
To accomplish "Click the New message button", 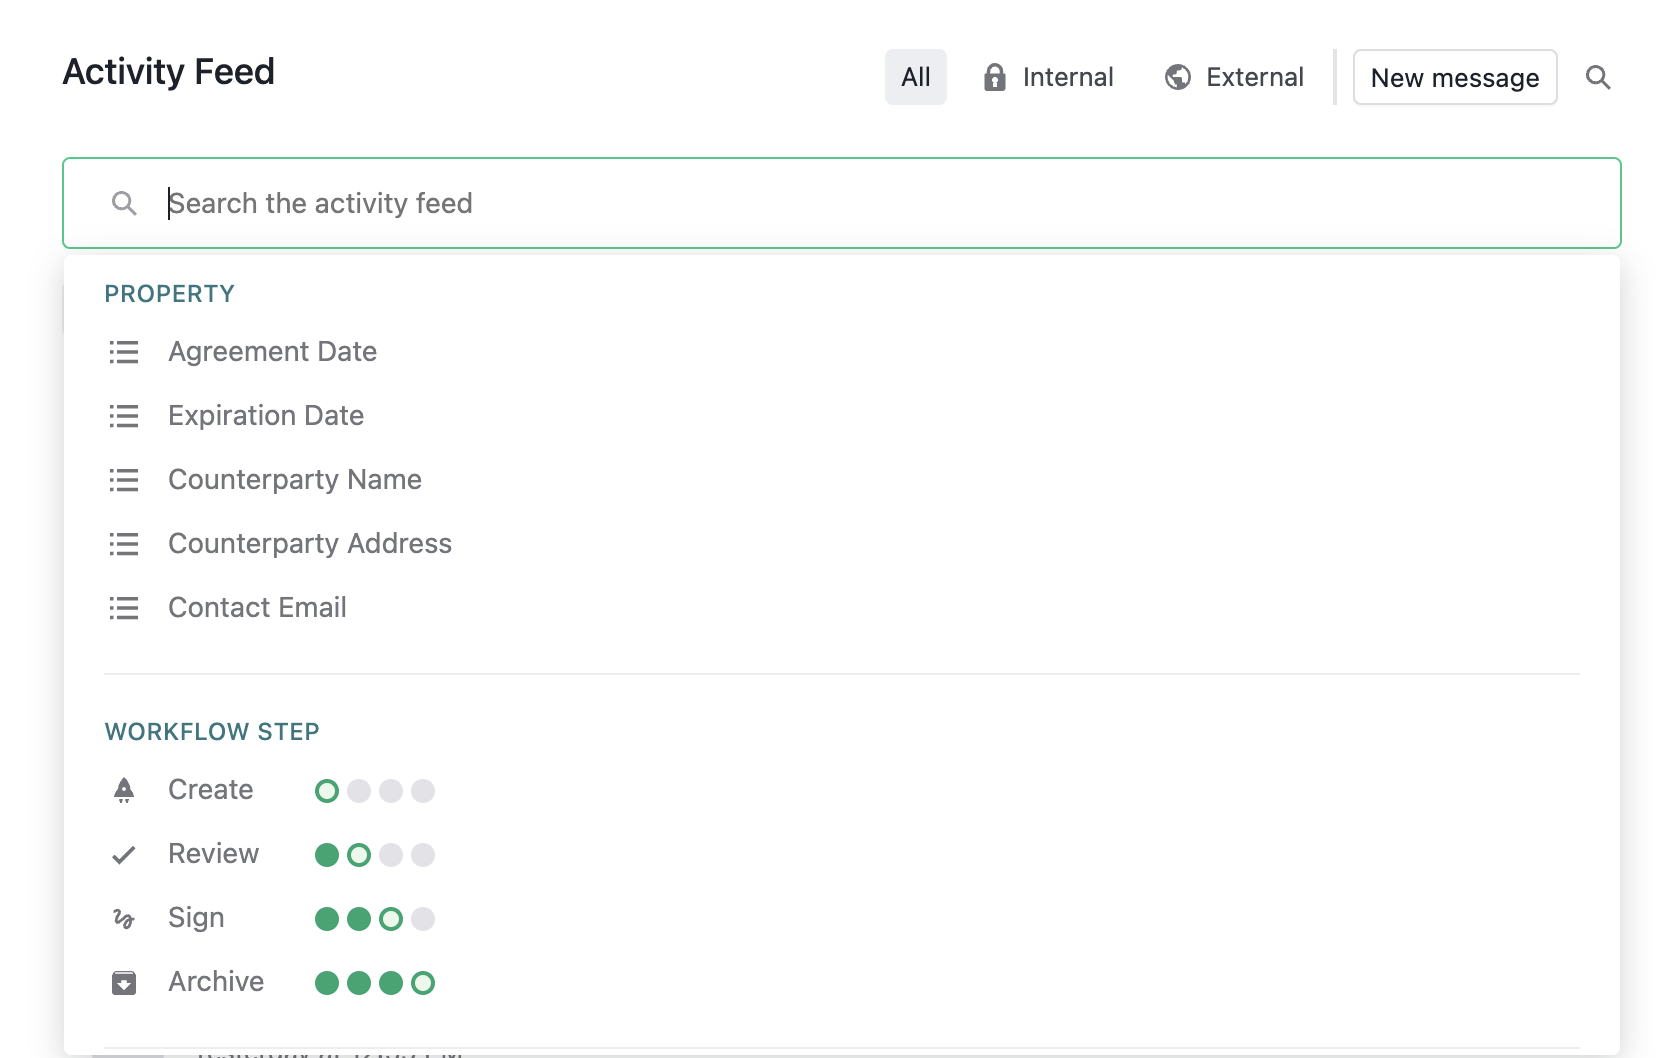I will click(1455, 77).
